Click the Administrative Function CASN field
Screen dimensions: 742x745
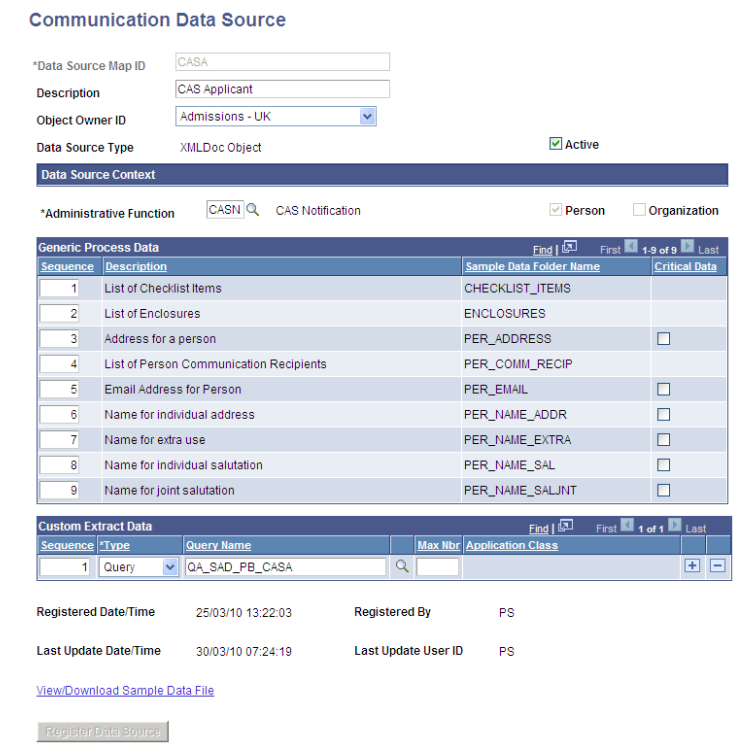225,210
